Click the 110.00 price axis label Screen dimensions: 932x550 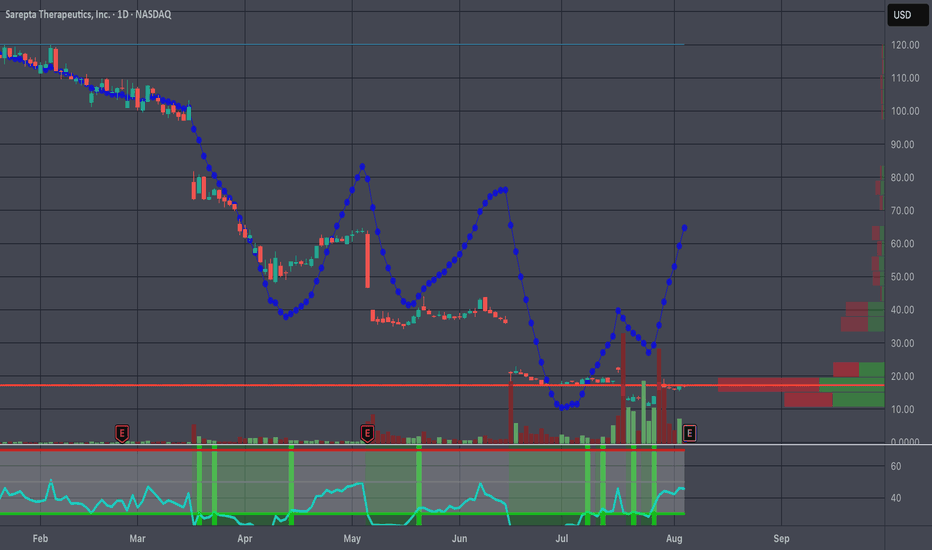click(905, 78)
